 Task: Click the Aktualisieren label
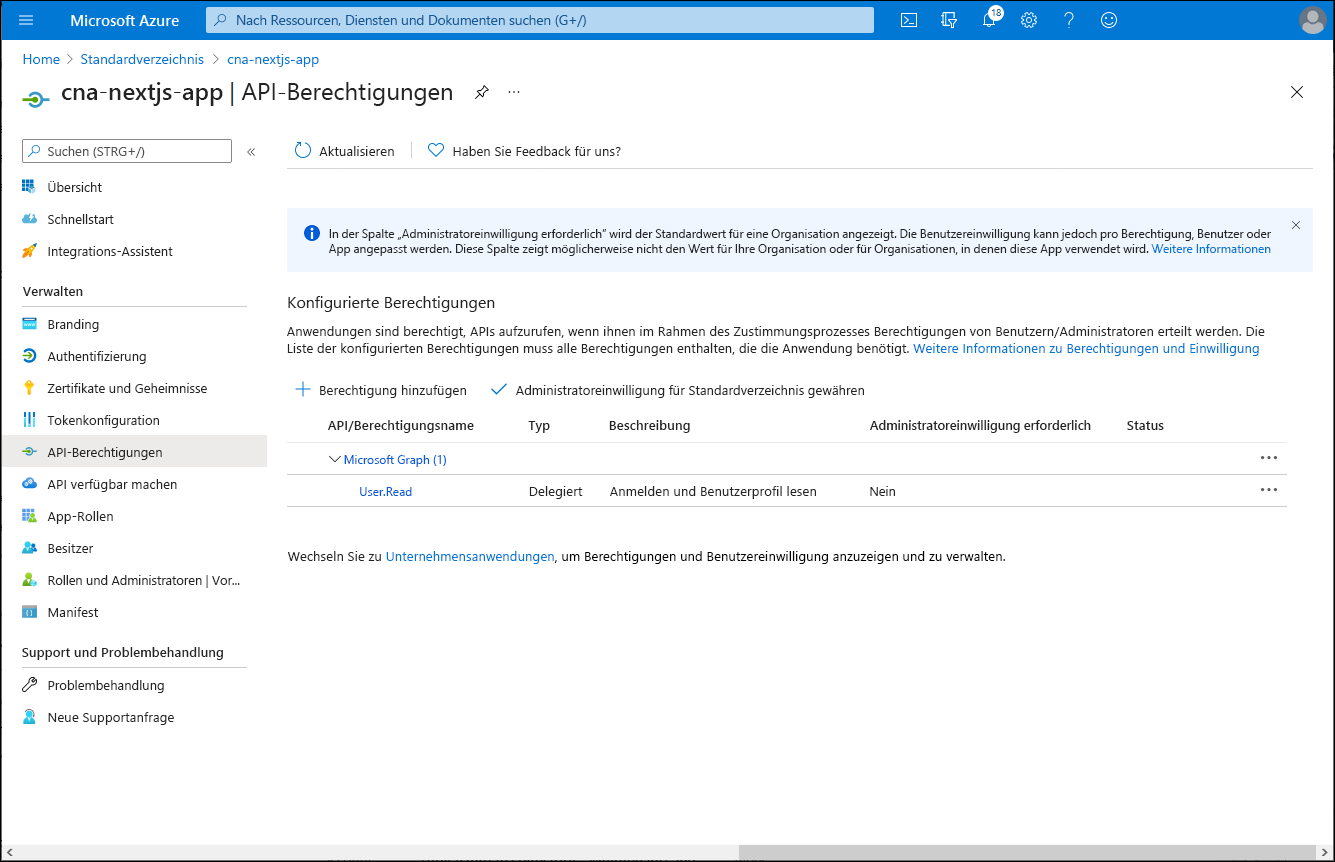(357, 151)
